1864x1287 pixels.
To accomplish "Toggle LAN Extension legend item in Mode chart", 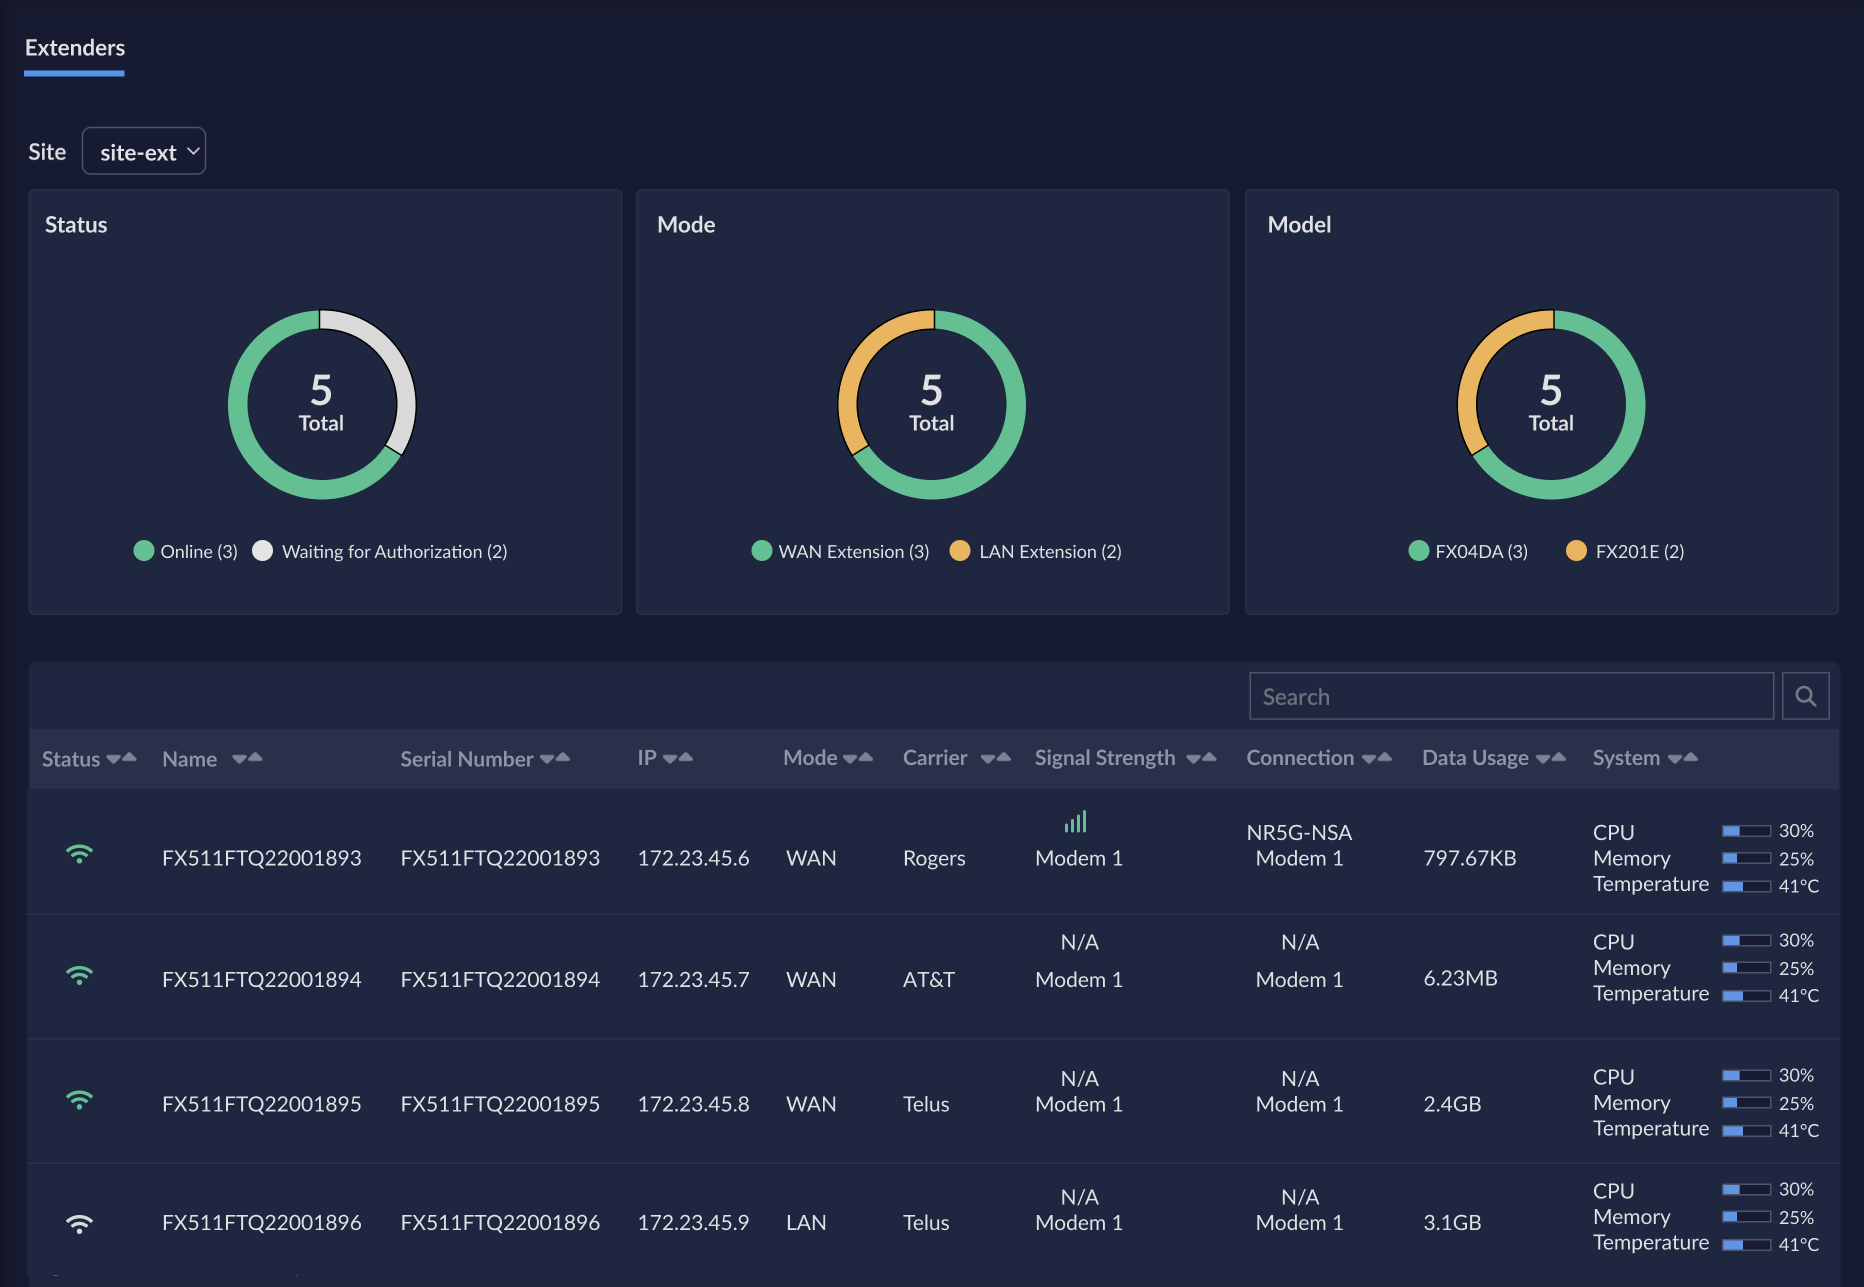I will [x=1036, y=551].
